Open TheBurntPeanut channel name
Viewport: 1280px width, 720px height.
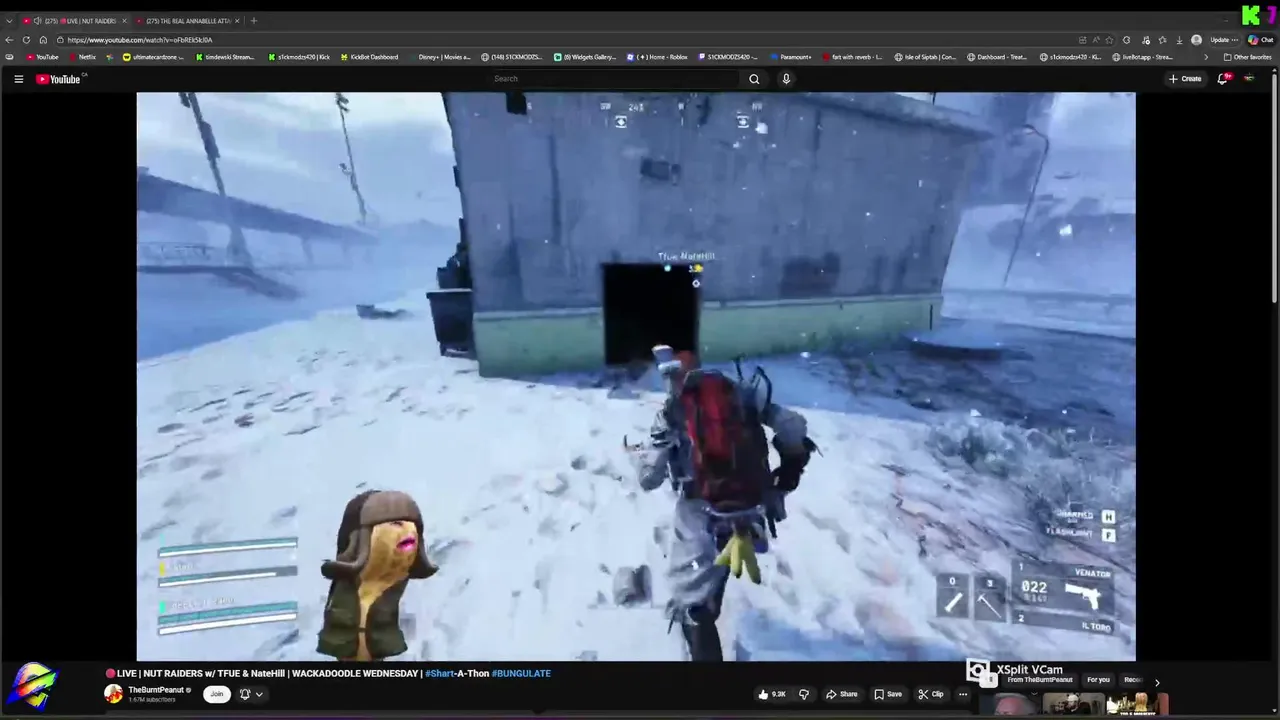pyautogui.click(x=155, y=690)
